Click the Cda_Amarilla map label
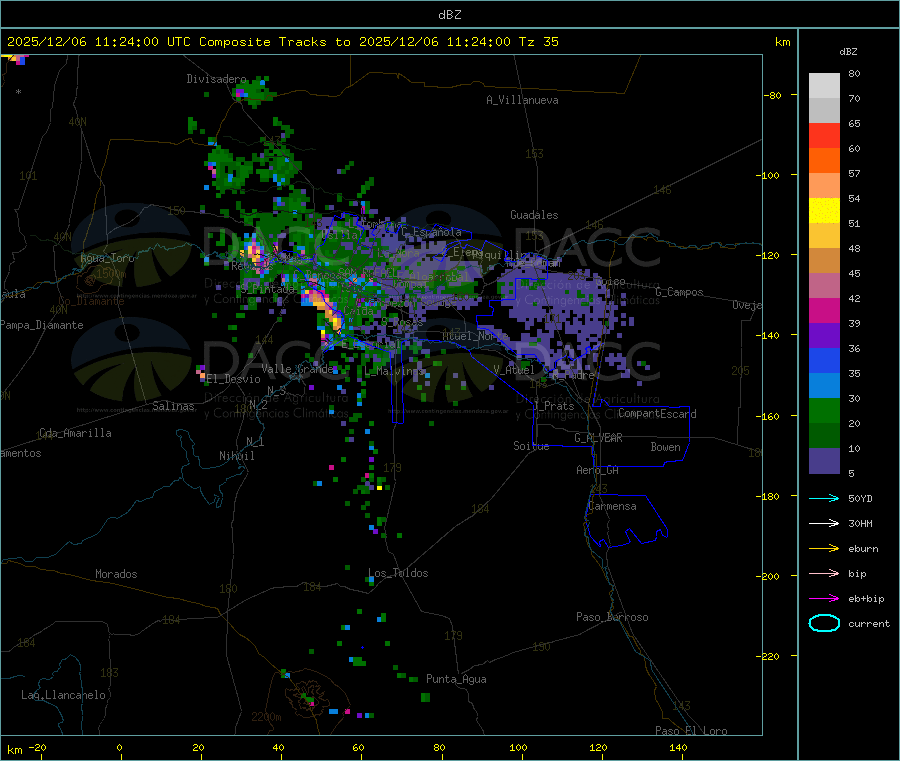The image size is (900, 761). 75,433
